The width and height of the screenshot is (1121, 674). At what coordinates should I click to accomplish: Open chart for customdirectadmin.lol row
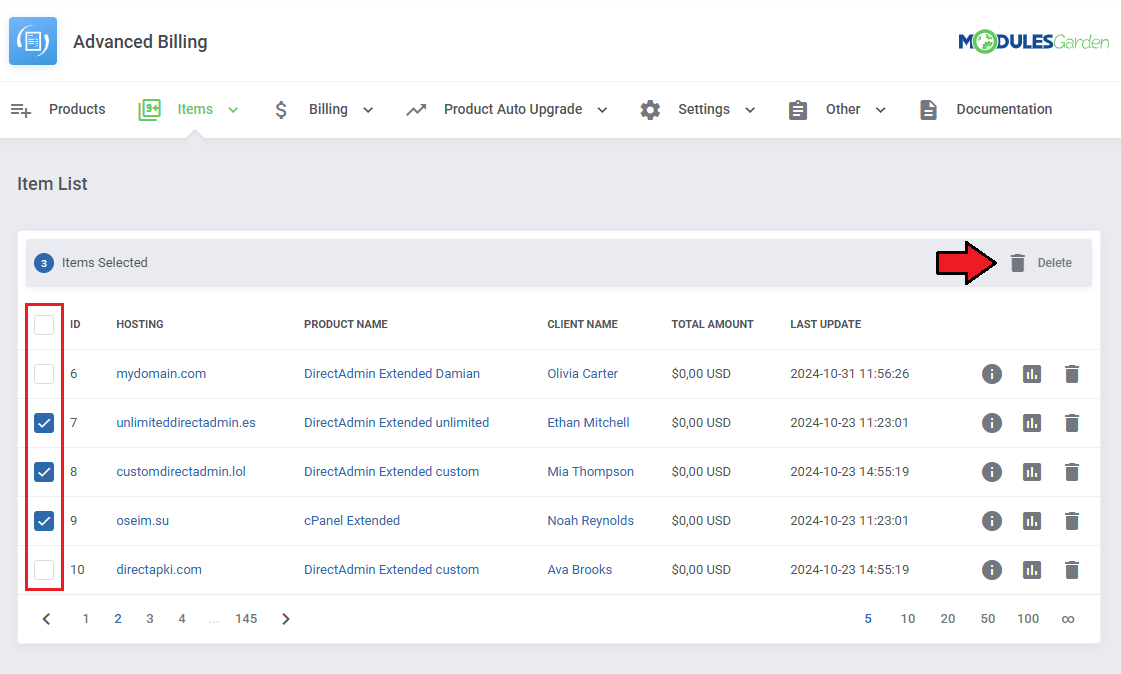pos(1032,472)
